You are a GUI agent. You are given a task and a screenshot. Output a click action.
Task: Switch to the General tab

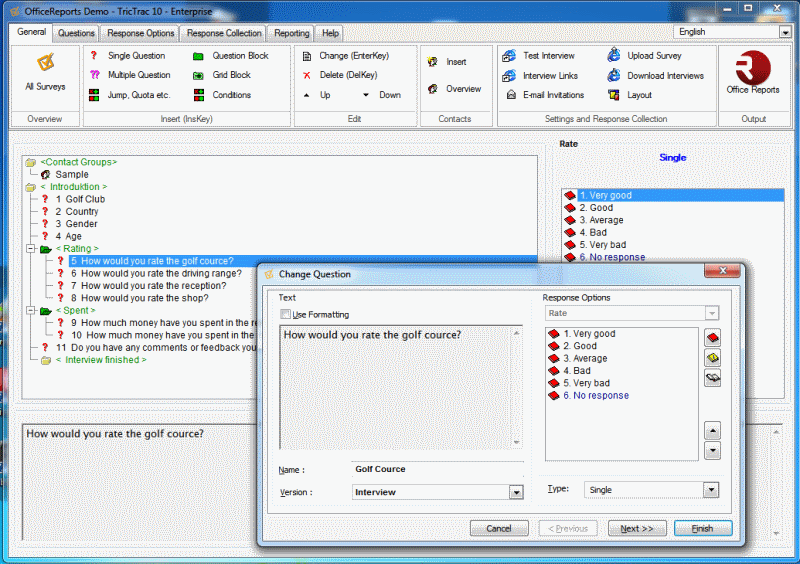pos(31,32)
